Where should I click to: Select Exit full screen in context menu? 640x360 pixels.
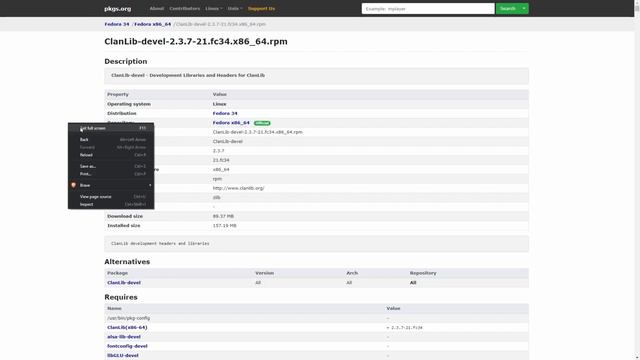coord(111,128)
